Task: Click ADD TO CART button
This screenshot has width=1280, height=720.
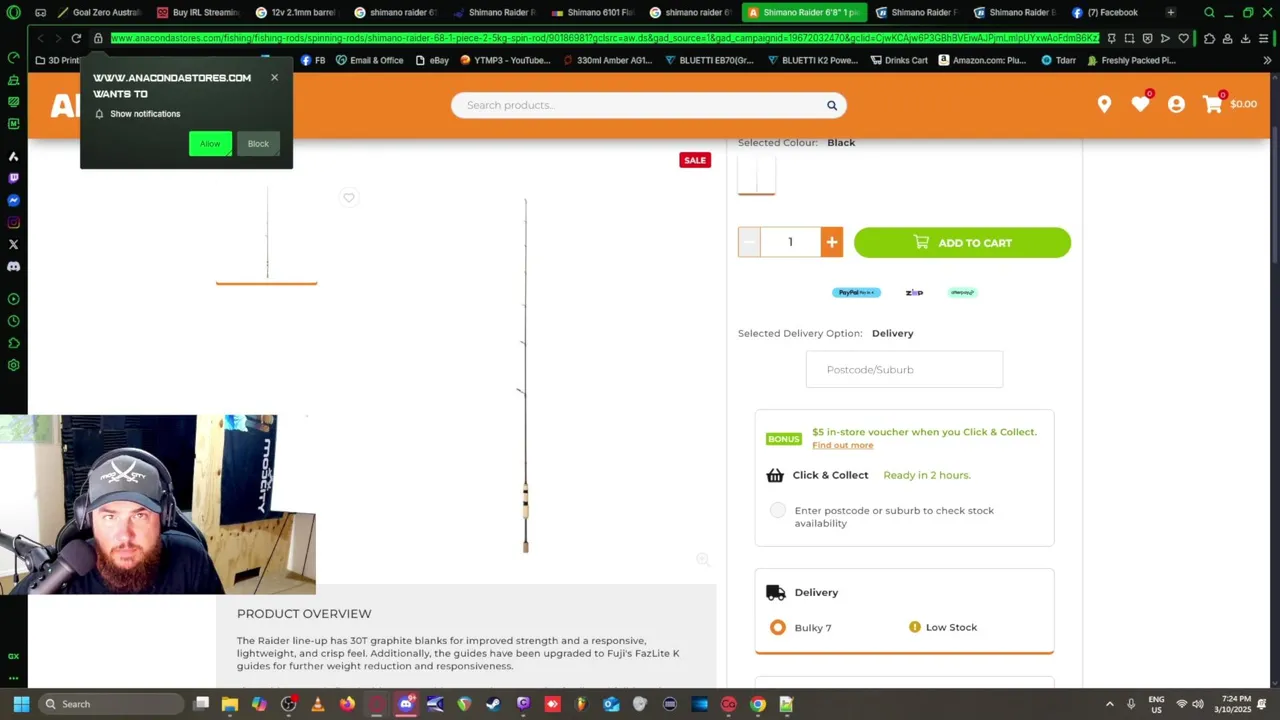Action: point(962,243)
